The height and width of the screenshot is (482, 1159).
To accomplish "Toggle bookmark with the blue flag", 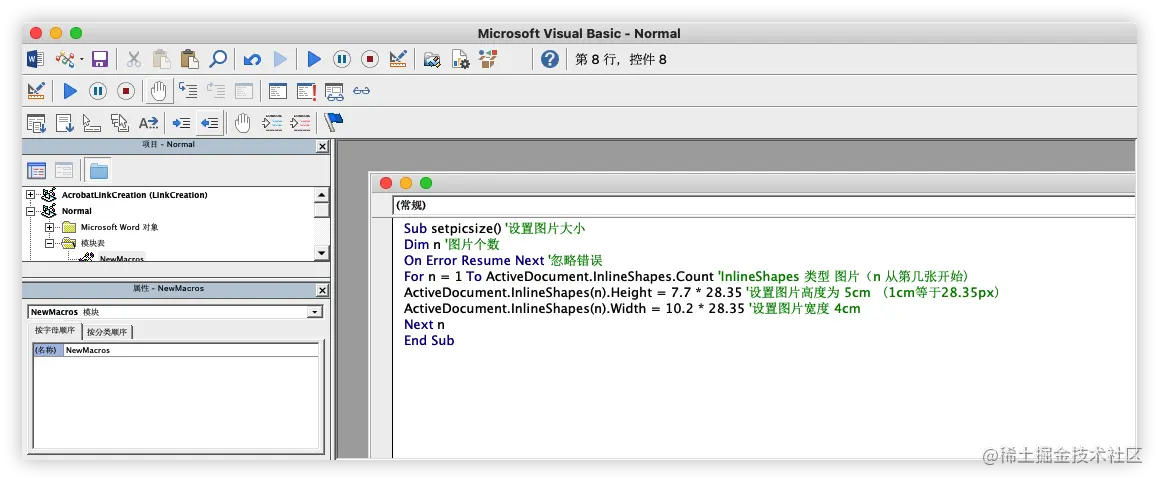I will (335, 122).
